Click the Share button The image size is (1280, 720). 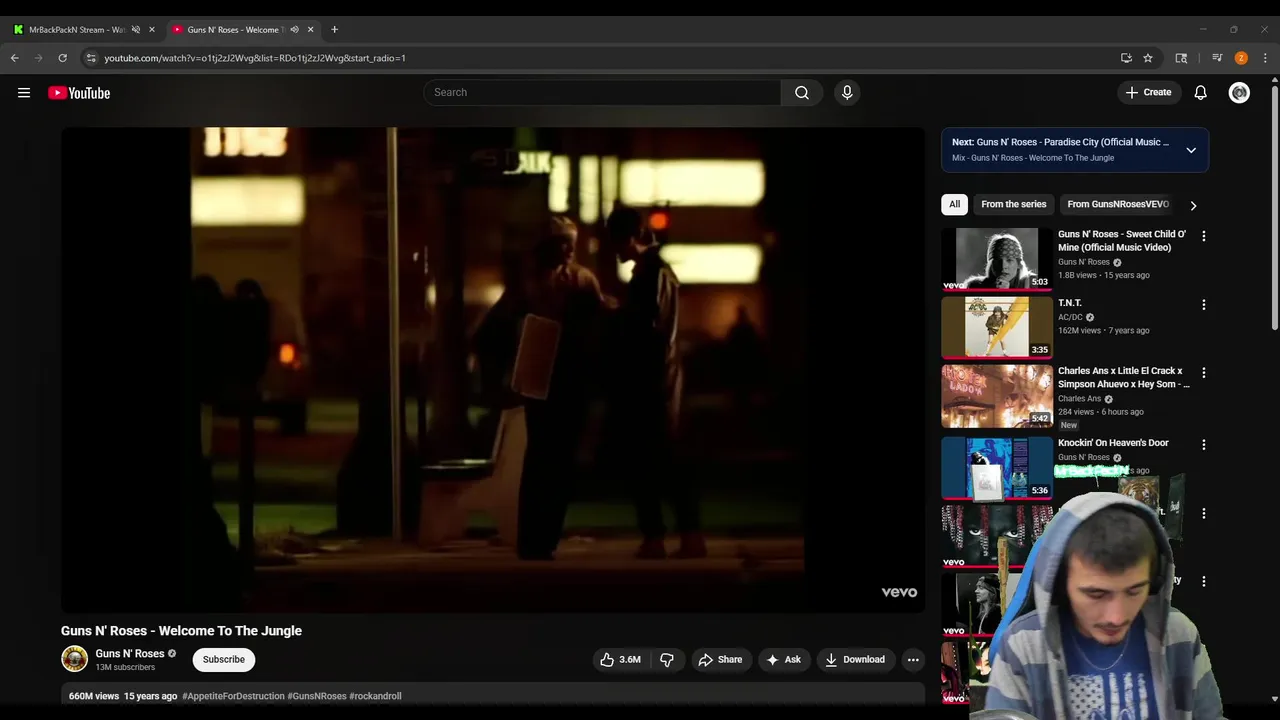coord(720,659)
